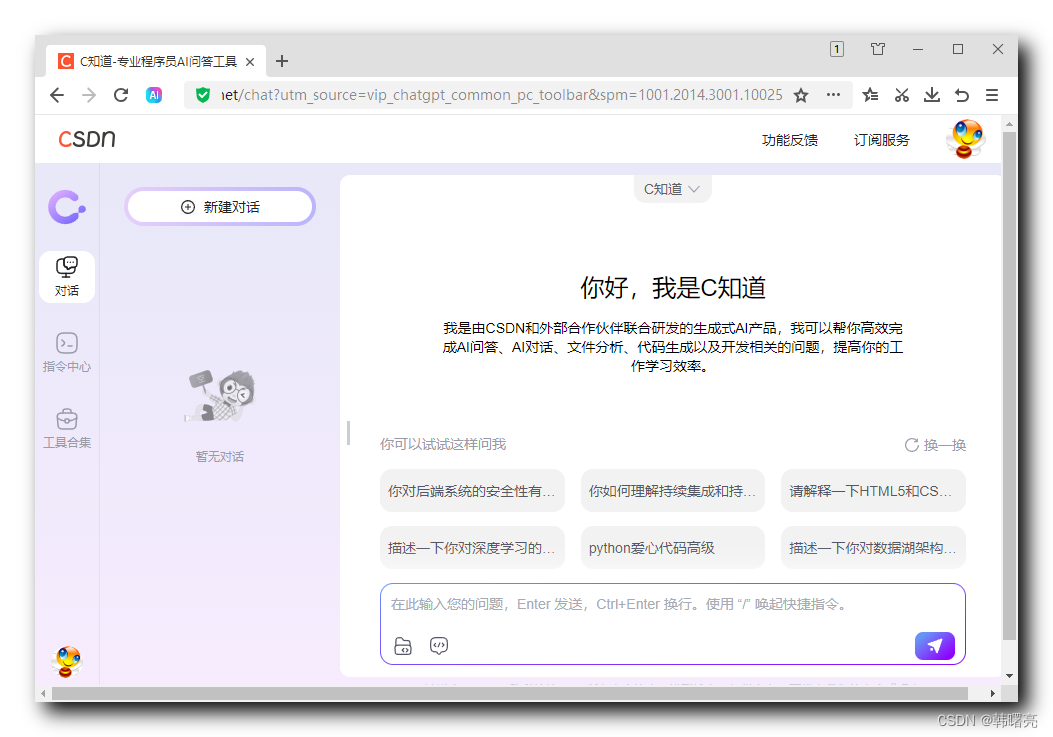Open the favorites list icon in toolbar
This screenshot has width=1053, height=737.
(x=870, y=95)
